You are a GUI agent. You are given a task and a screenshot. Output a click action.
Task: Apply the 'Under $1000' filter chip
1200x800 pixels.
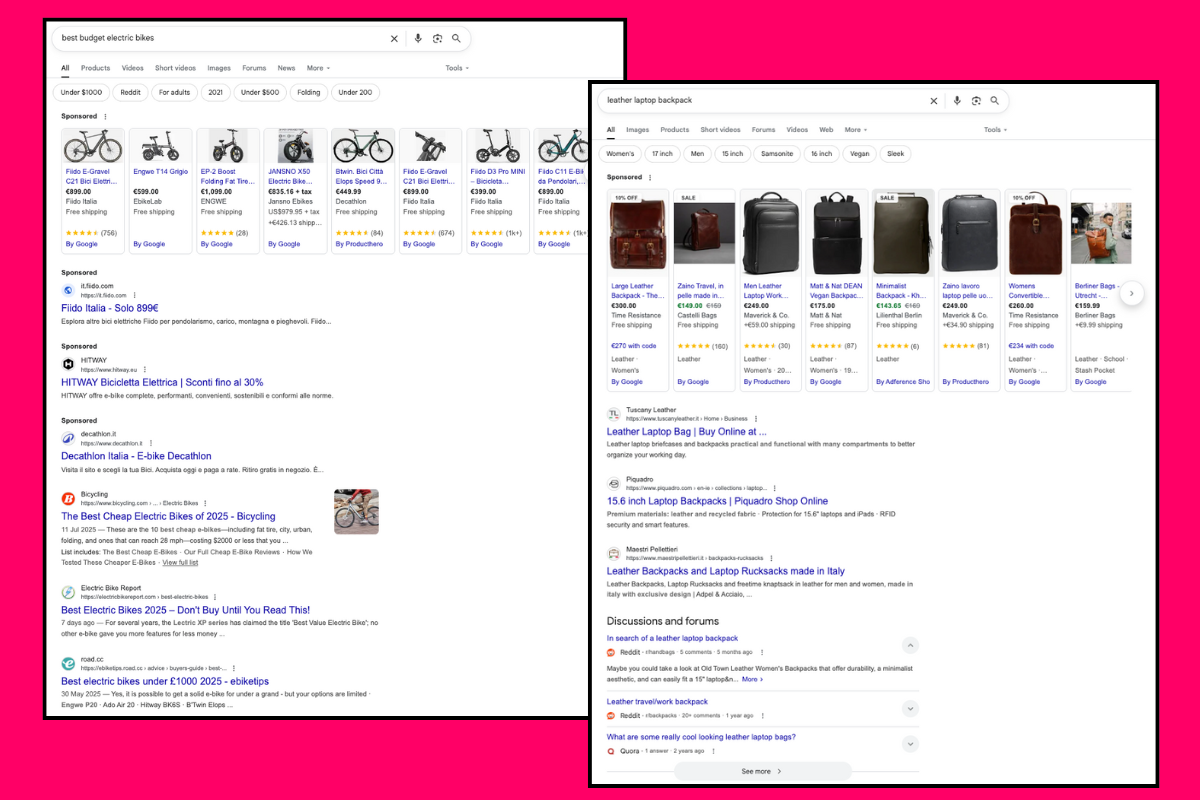(81, 92)
